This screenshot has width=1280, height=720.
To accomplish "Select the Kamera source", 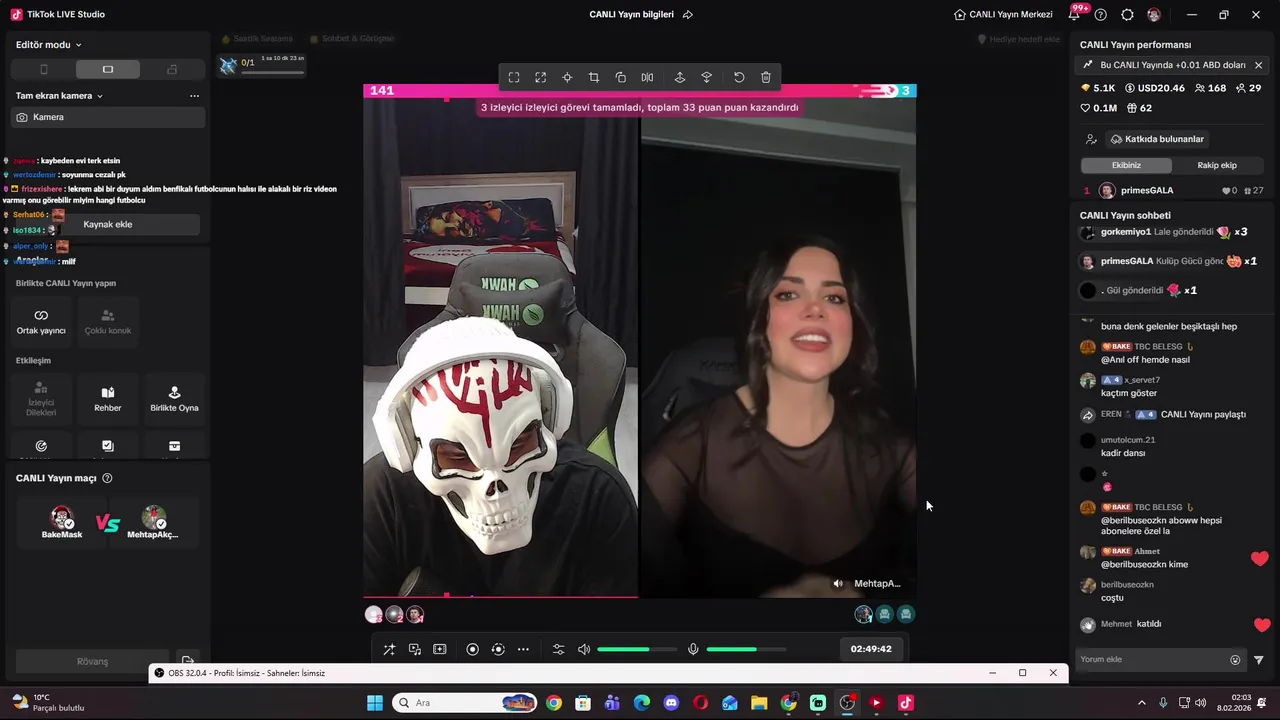I will coord(108,117).
